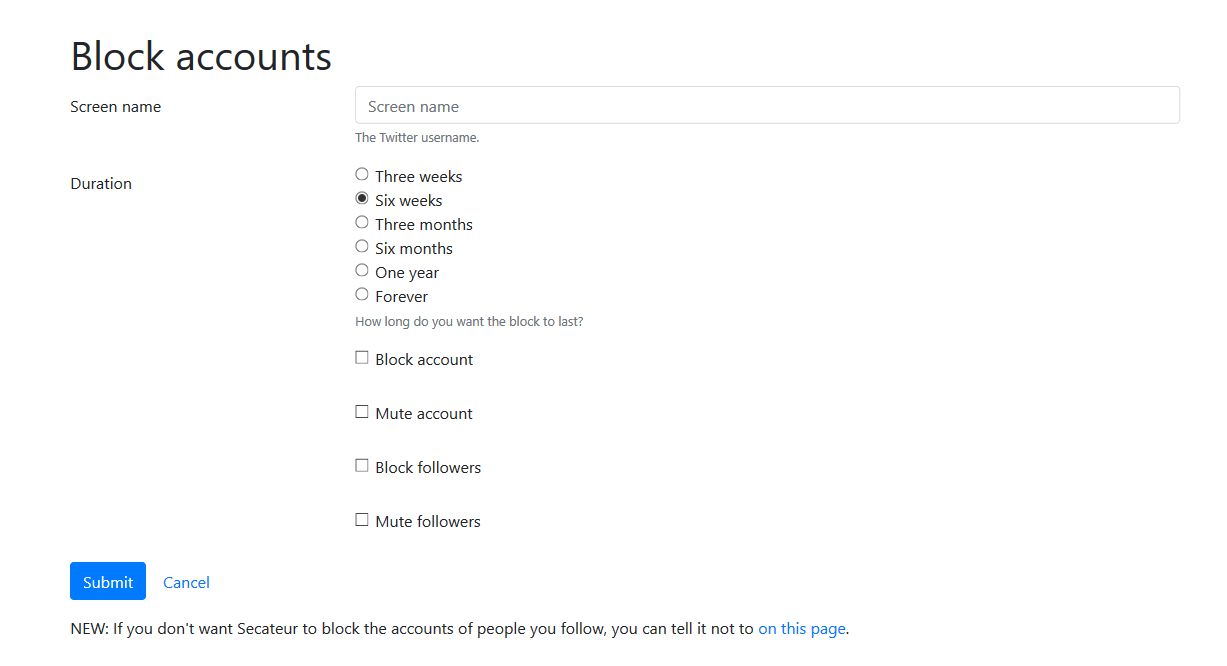
Task: Click the NEW notice text about Secateur
Action: 410,629
